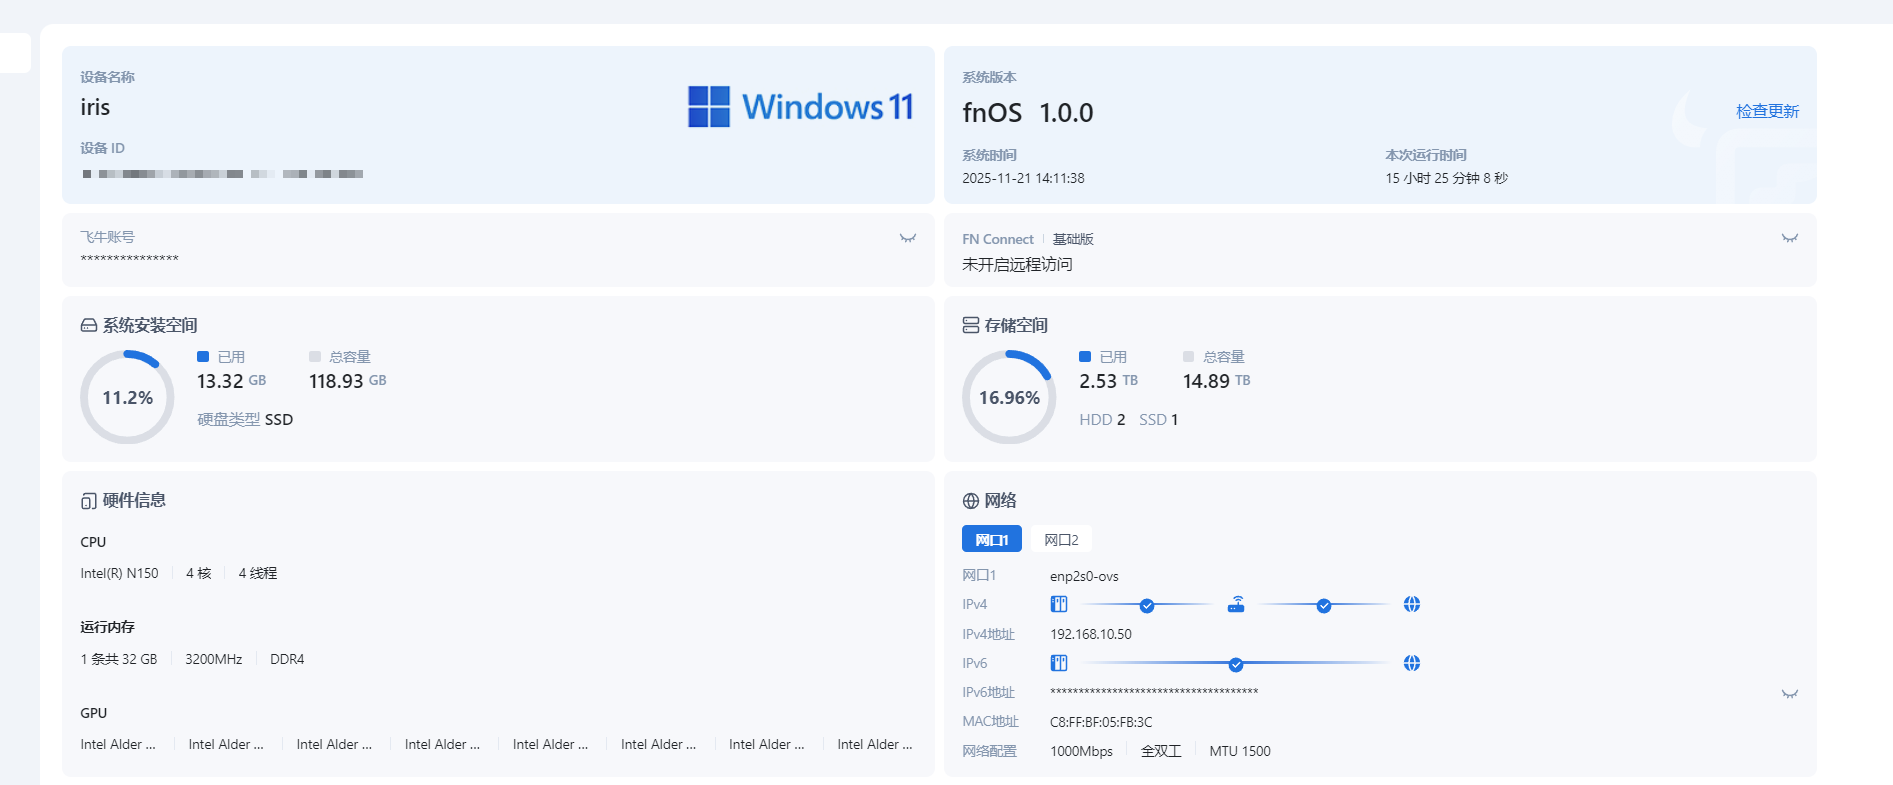Switch to the 网口2 tab

[x=1061, y=539]
